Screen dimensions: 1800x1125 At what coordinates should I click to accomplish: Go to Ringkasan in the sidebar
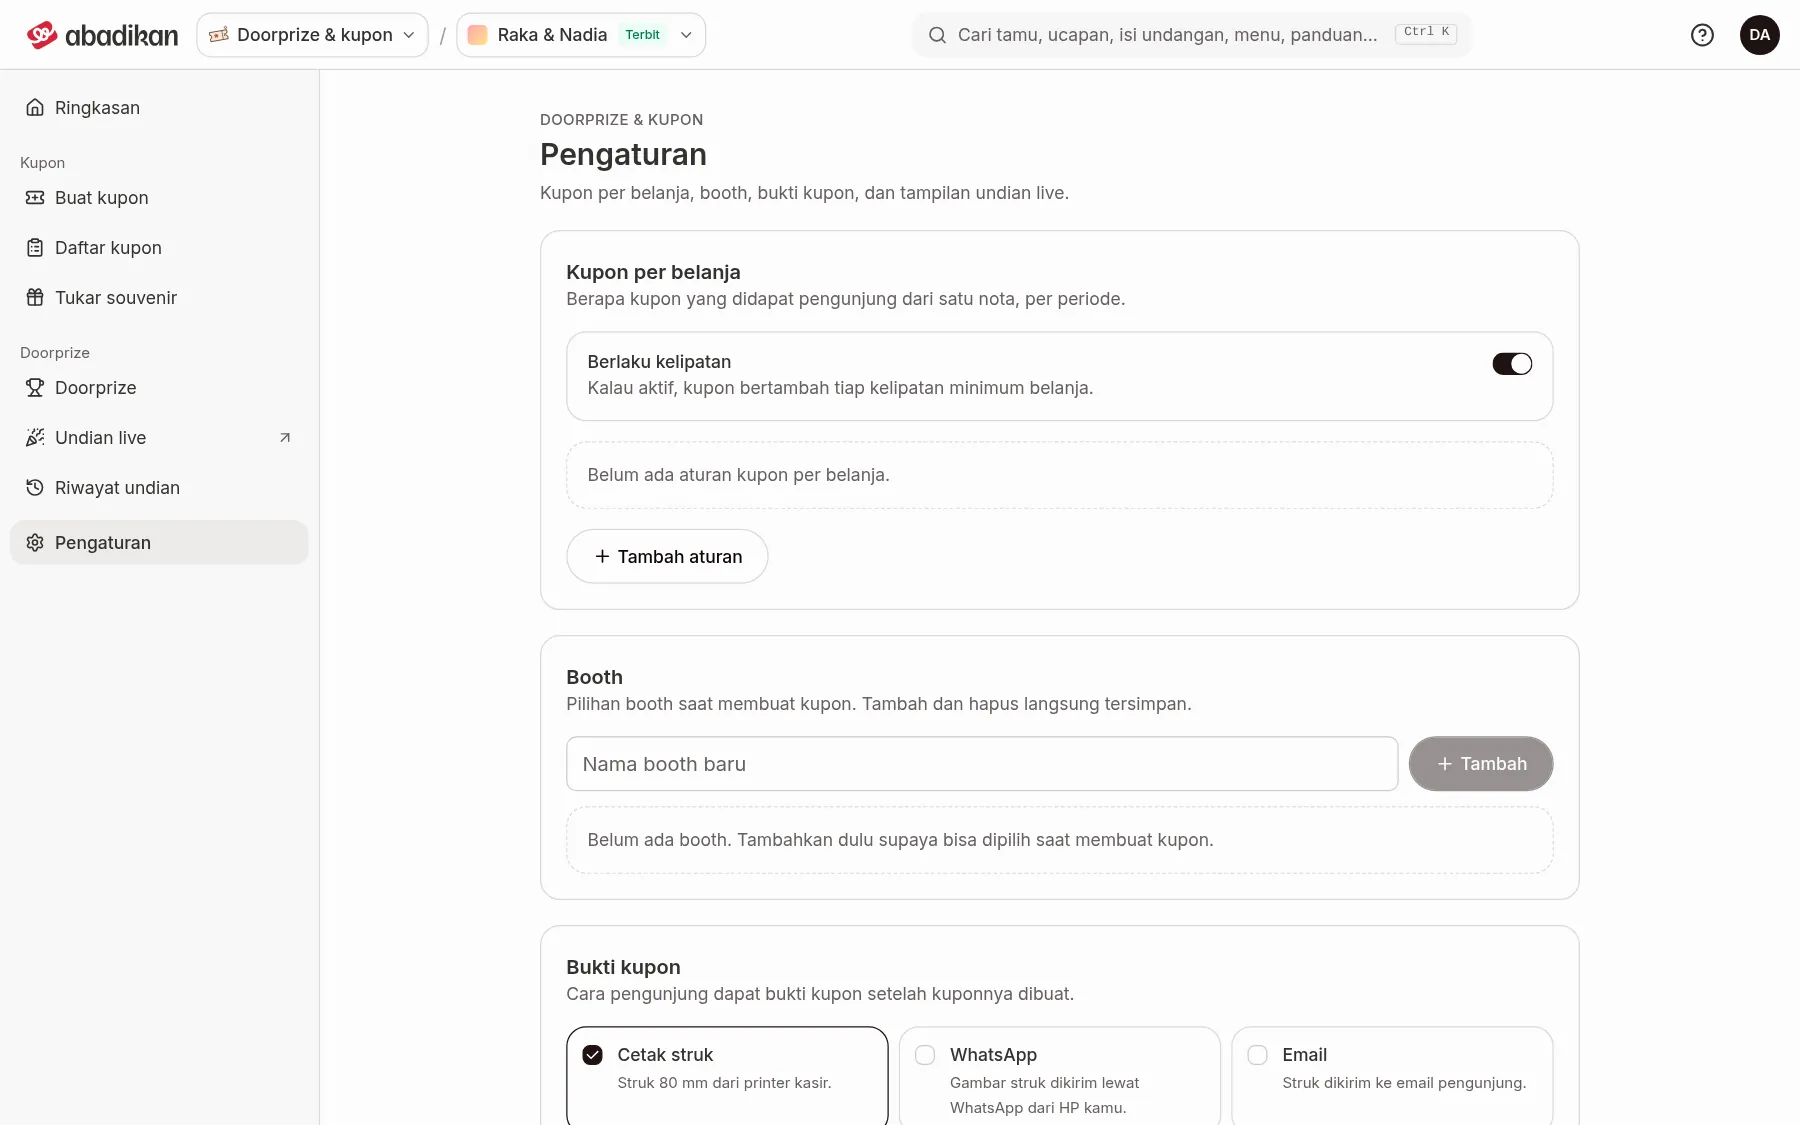pos(159,108)
